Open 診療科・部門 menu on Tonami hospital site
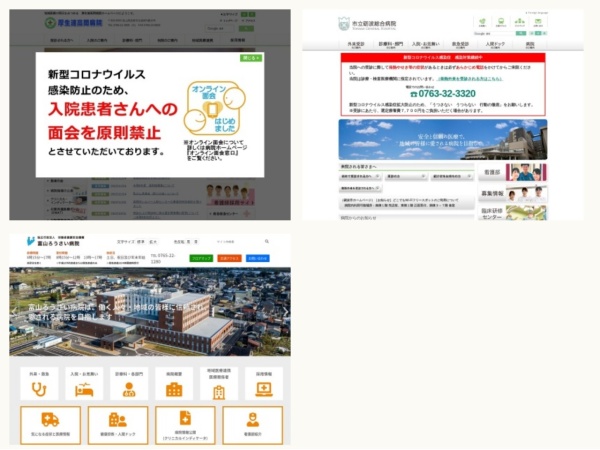The image size is (600, 450). click(391, 45)
